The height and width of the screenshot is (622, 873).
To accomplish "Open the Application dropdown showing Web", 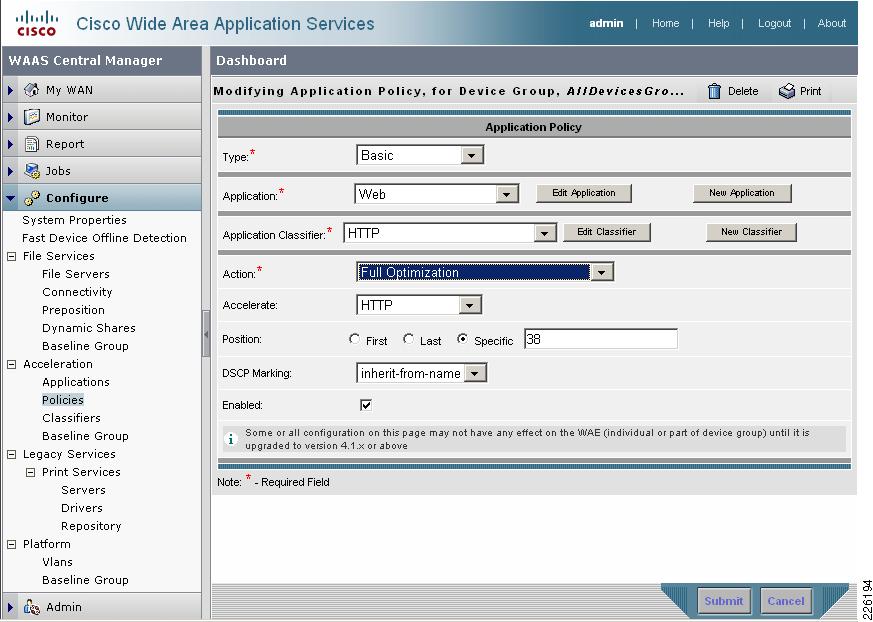I will pos(436,194).
